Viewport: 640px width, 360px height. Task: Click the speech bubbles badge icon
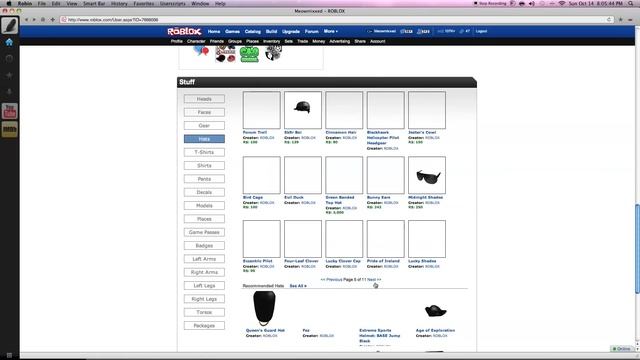point(201,51)
